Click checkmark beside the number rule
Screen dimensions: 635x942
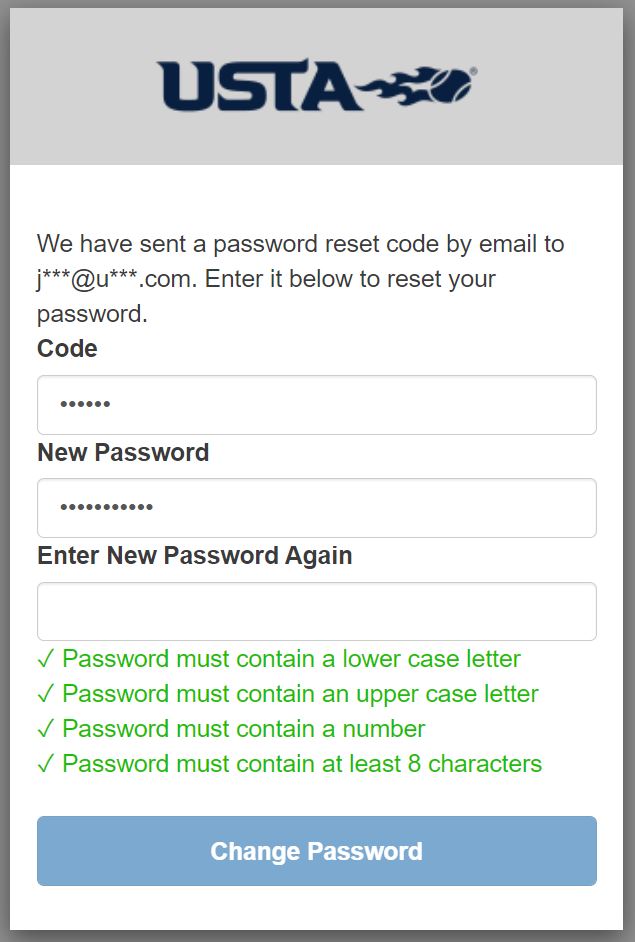pos(46,729)
